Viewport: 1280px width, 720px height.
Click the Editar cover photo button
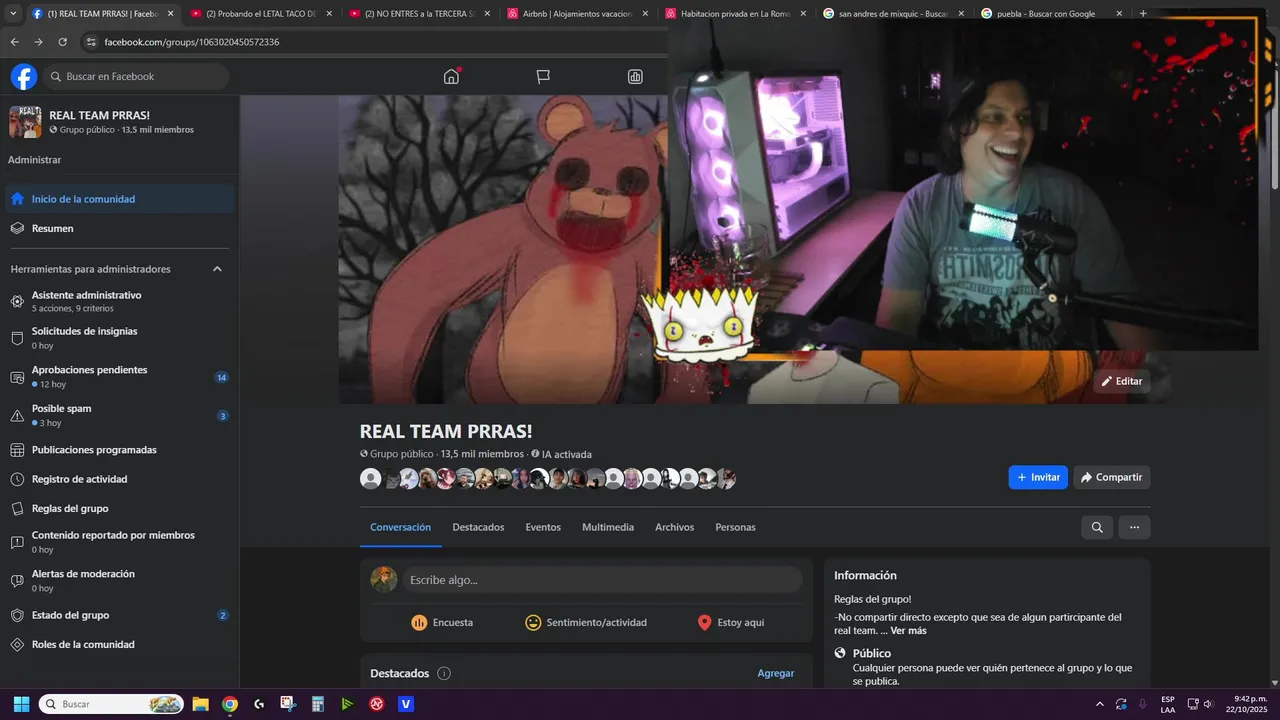coord(1122,381)
